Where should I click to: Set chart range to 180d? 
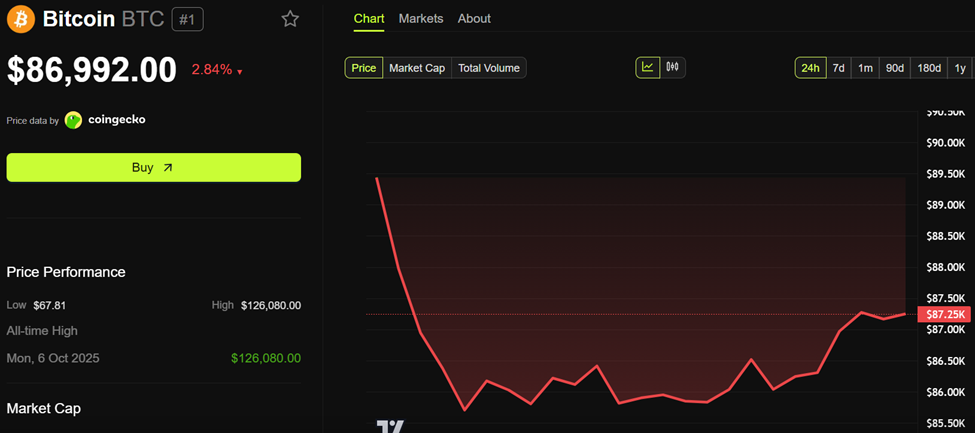pos(929,68)
